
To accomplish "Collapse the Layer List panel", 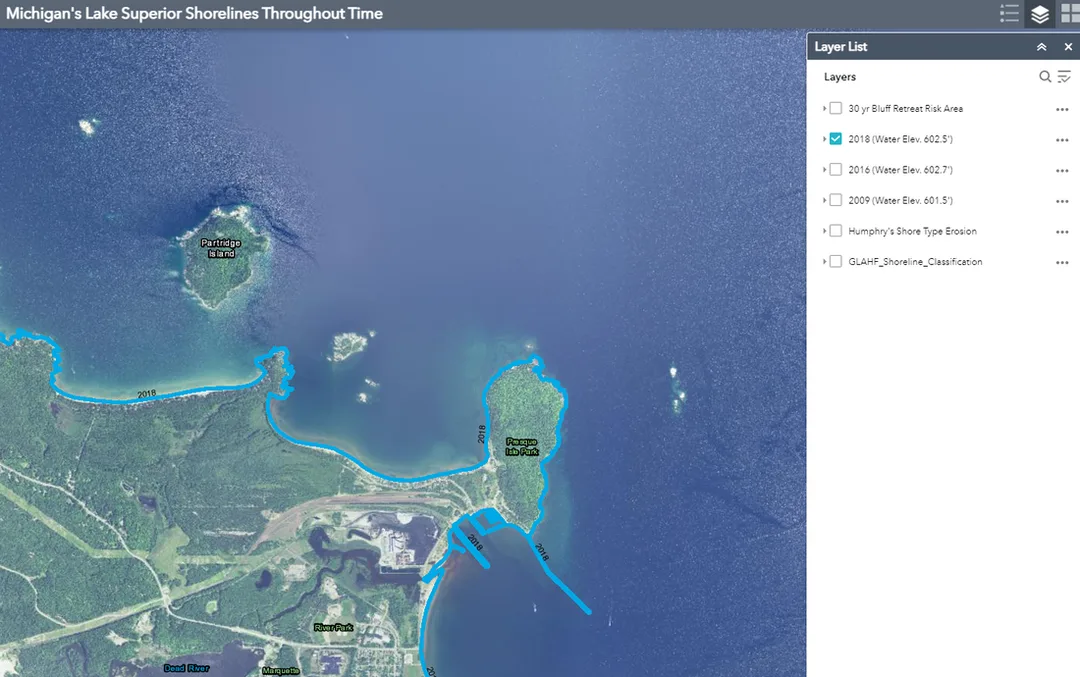I will click(1041, 47).
